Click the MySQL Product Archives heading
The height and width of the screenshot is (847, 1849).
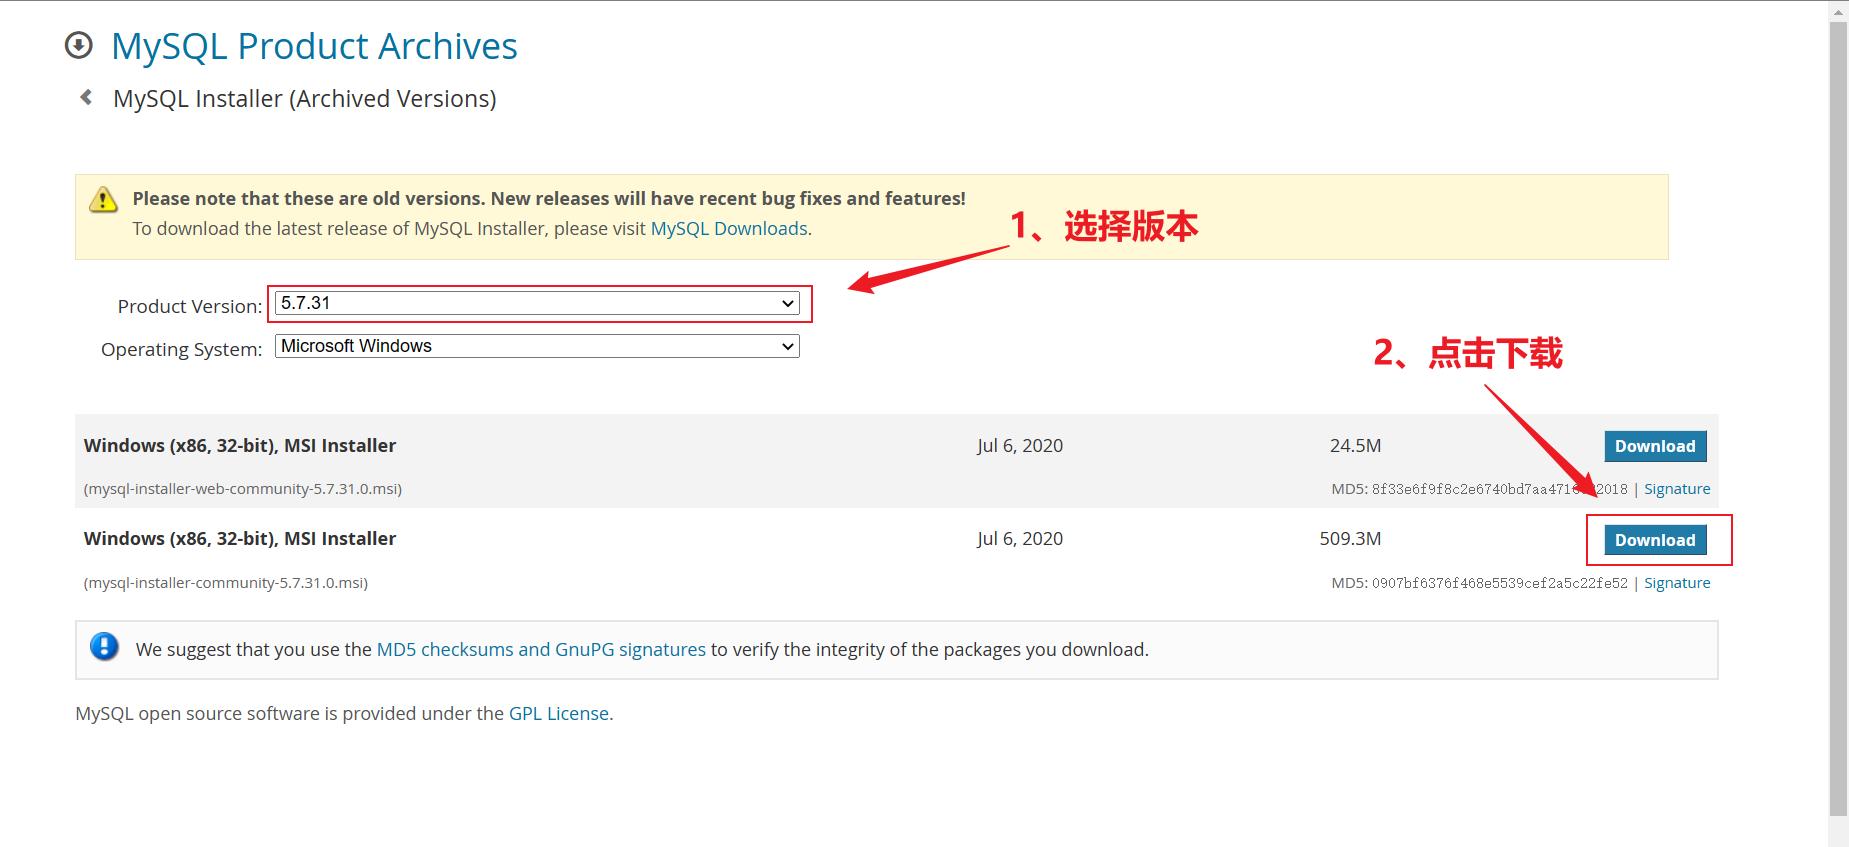coord(314,46)
